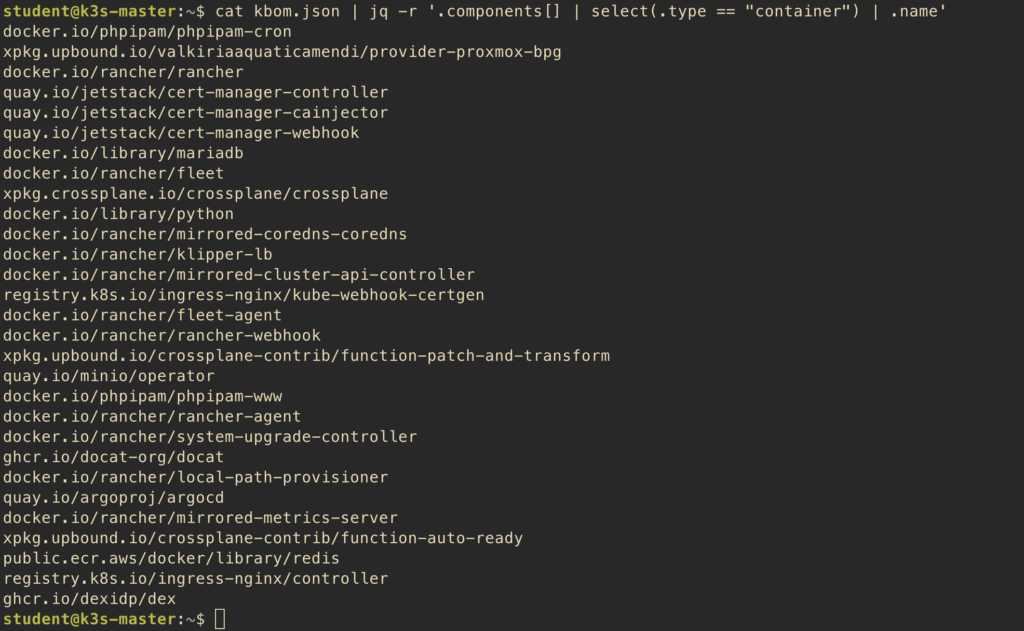Click the docker.io/library/mariadb line
This screenshot has width=1024, height=631.
123,153
